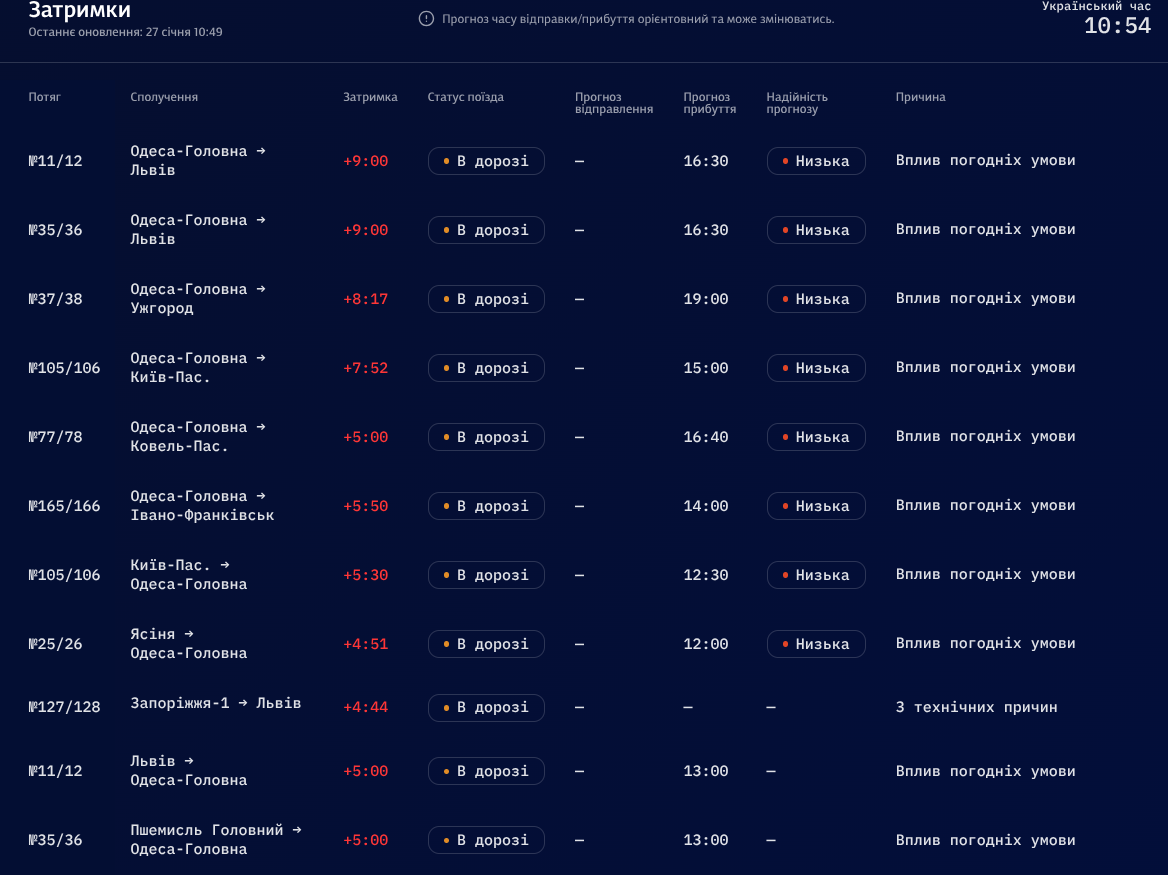The height and width of the screenshot is (875, 1168).
Task: Click the 'Потяг' column header
Action: 45,97
